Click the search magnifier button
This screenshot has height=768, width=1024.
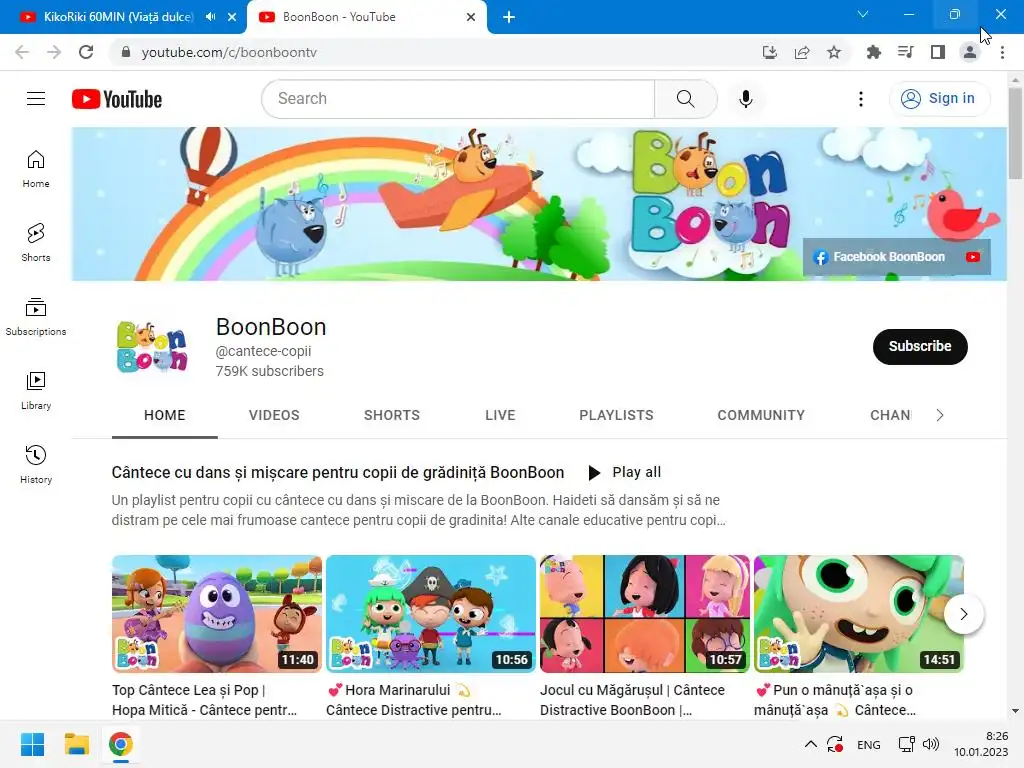coord(686,99)
